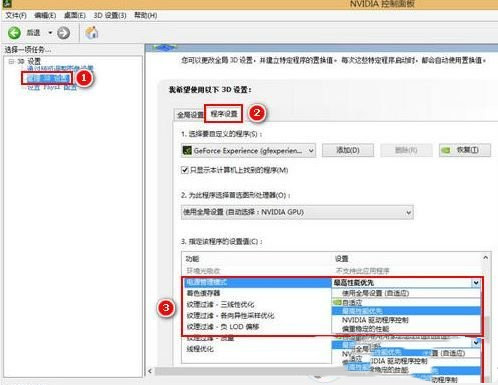The image size is (498, 385).
Task: Open the 3D 设置 menu in the menu bar
Action: tap(110, 15)
